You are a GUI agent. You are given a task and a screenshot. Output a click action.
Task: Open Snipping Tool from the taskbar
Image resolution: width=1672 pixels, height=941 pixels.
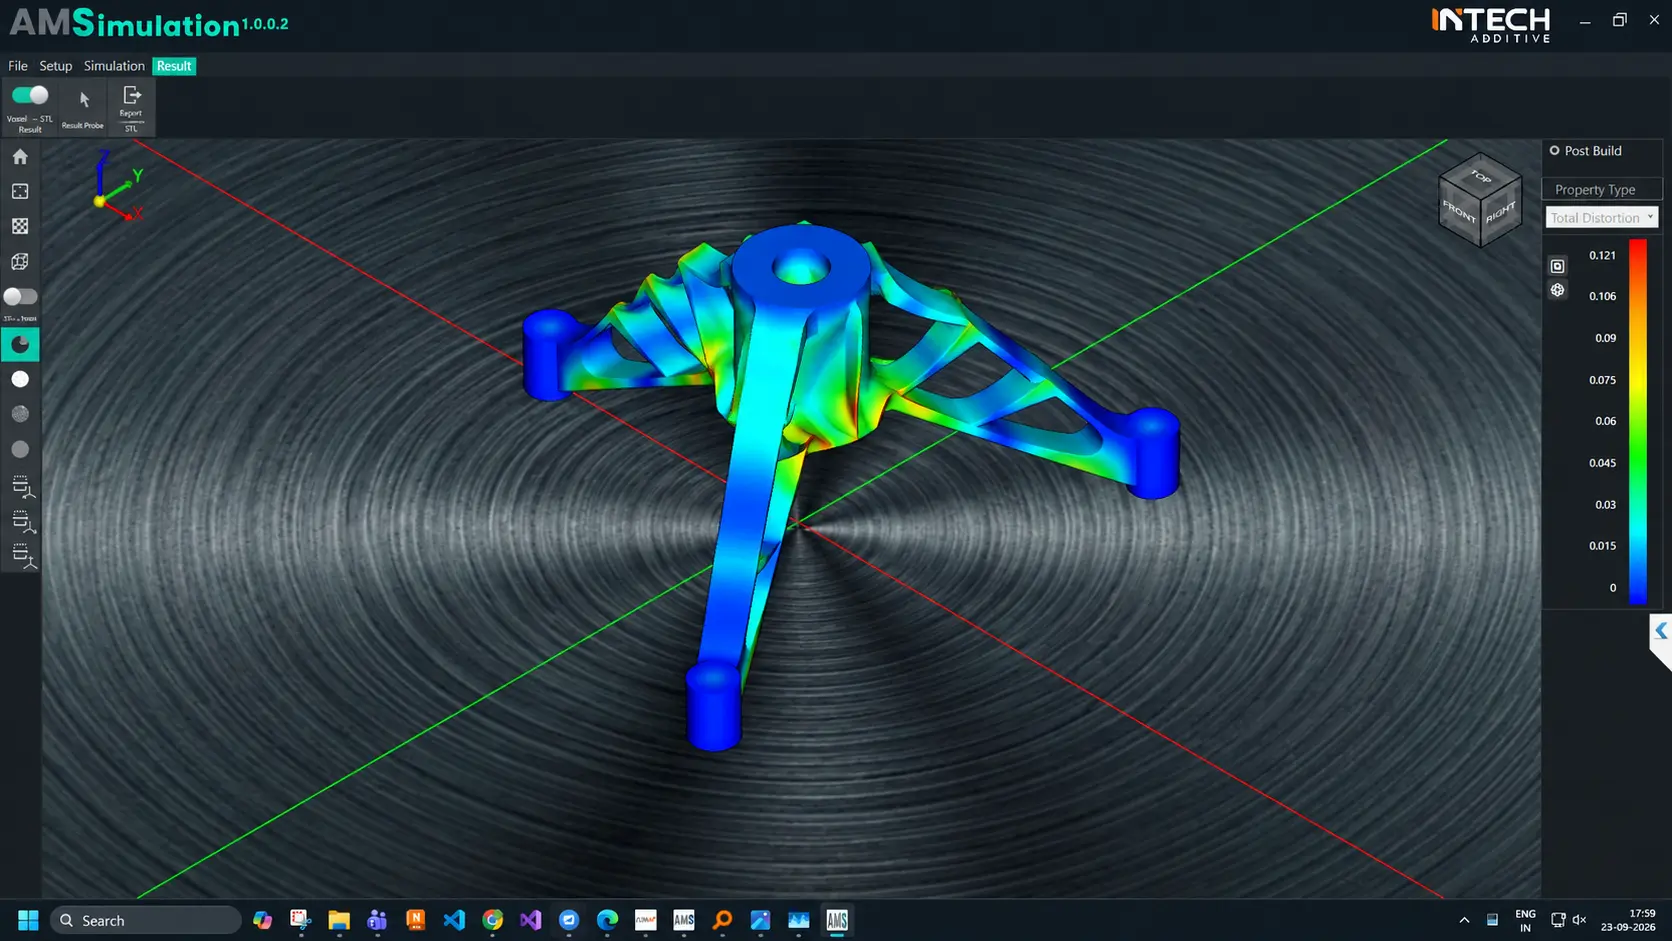point(300,920)
